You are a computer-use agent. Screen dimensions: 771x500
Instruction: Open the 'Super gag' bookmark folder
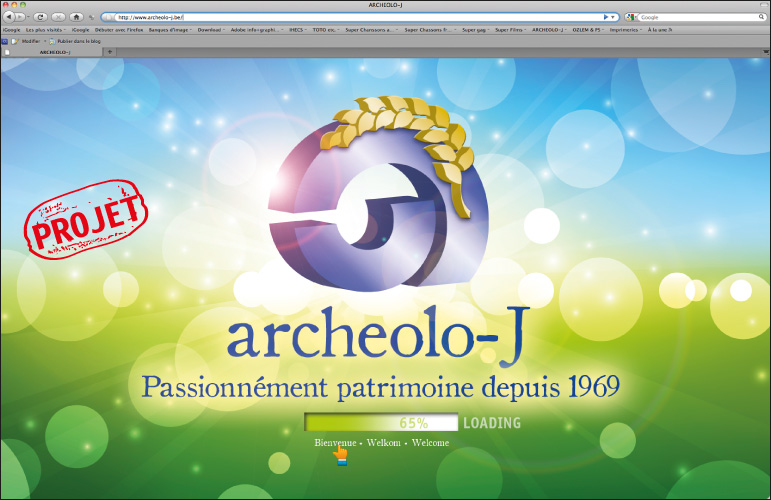475,30
